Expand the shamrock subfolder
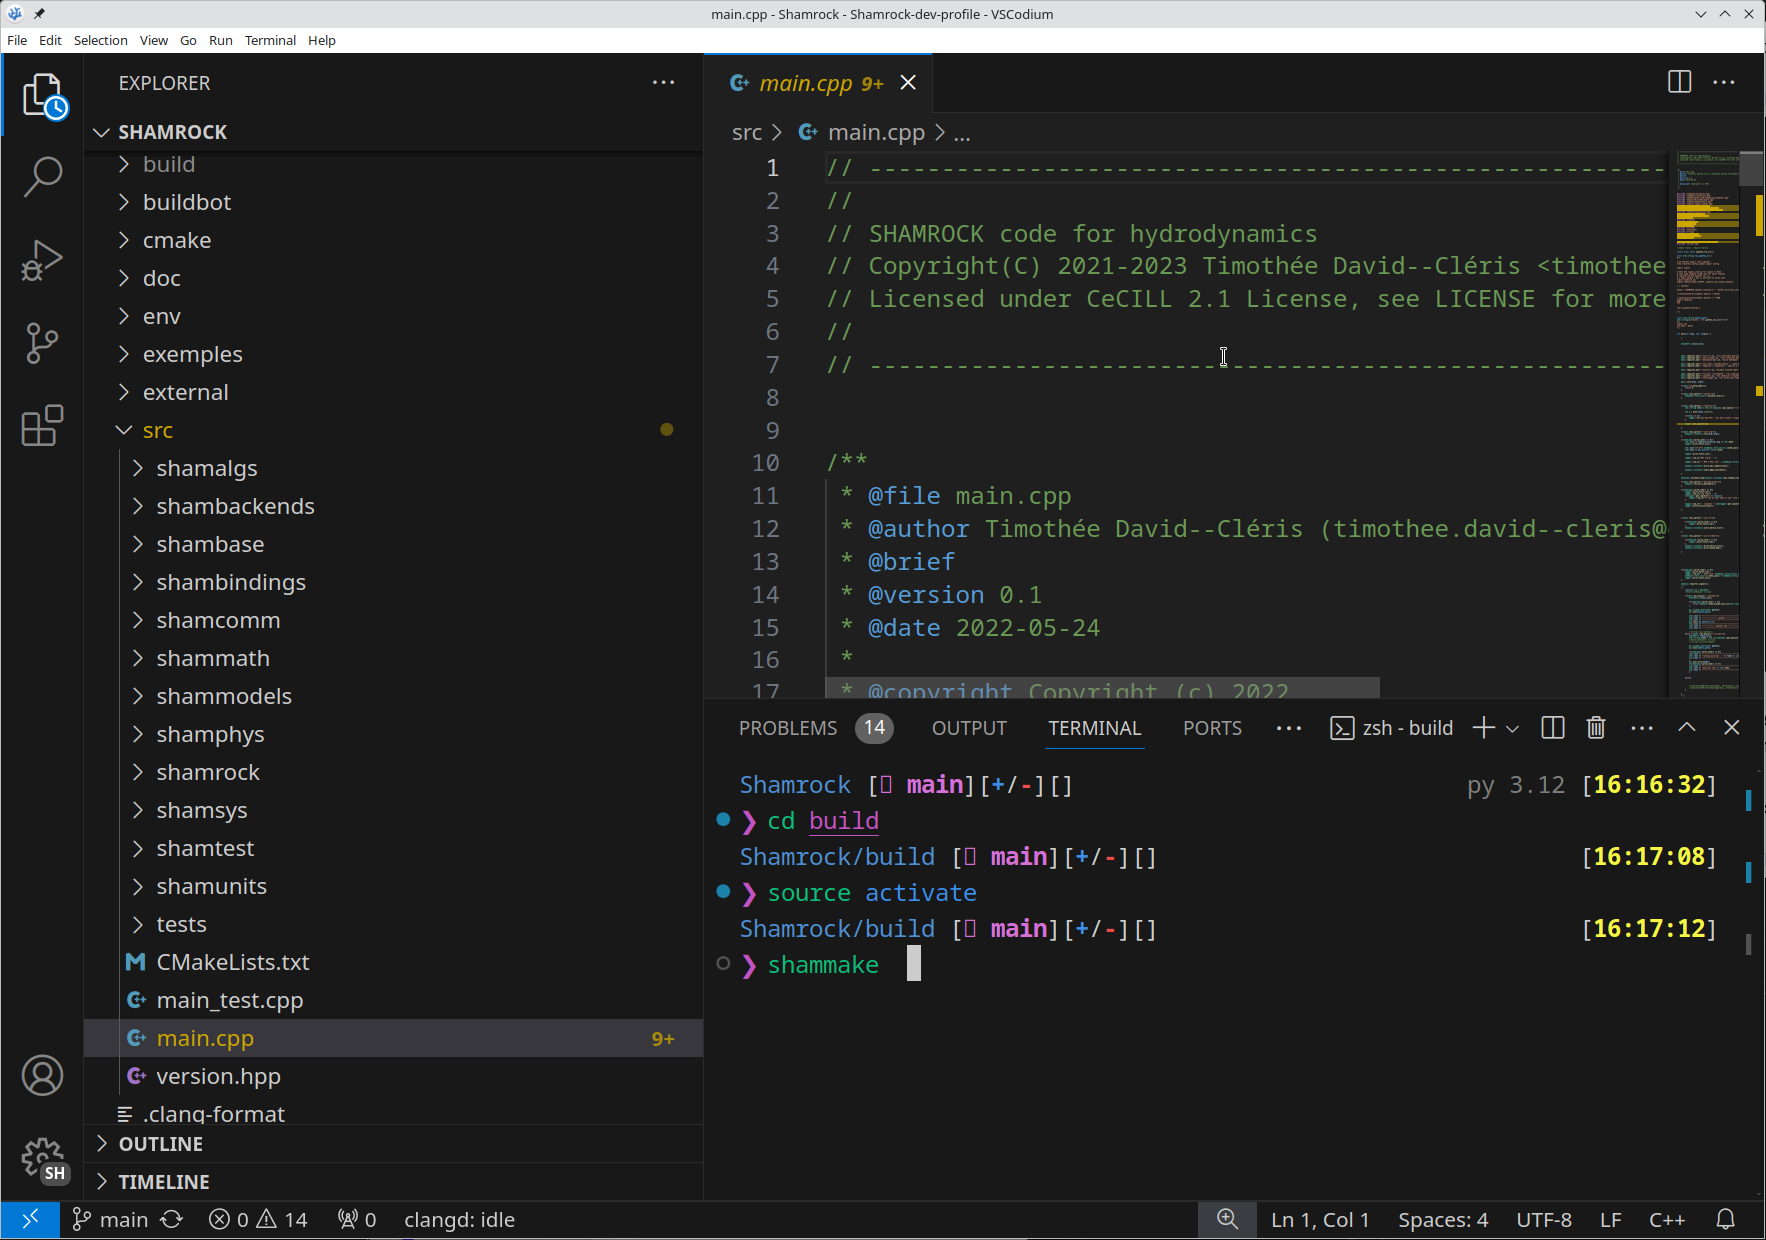Screen dimensions: 1766x1240 pos(393,772)
